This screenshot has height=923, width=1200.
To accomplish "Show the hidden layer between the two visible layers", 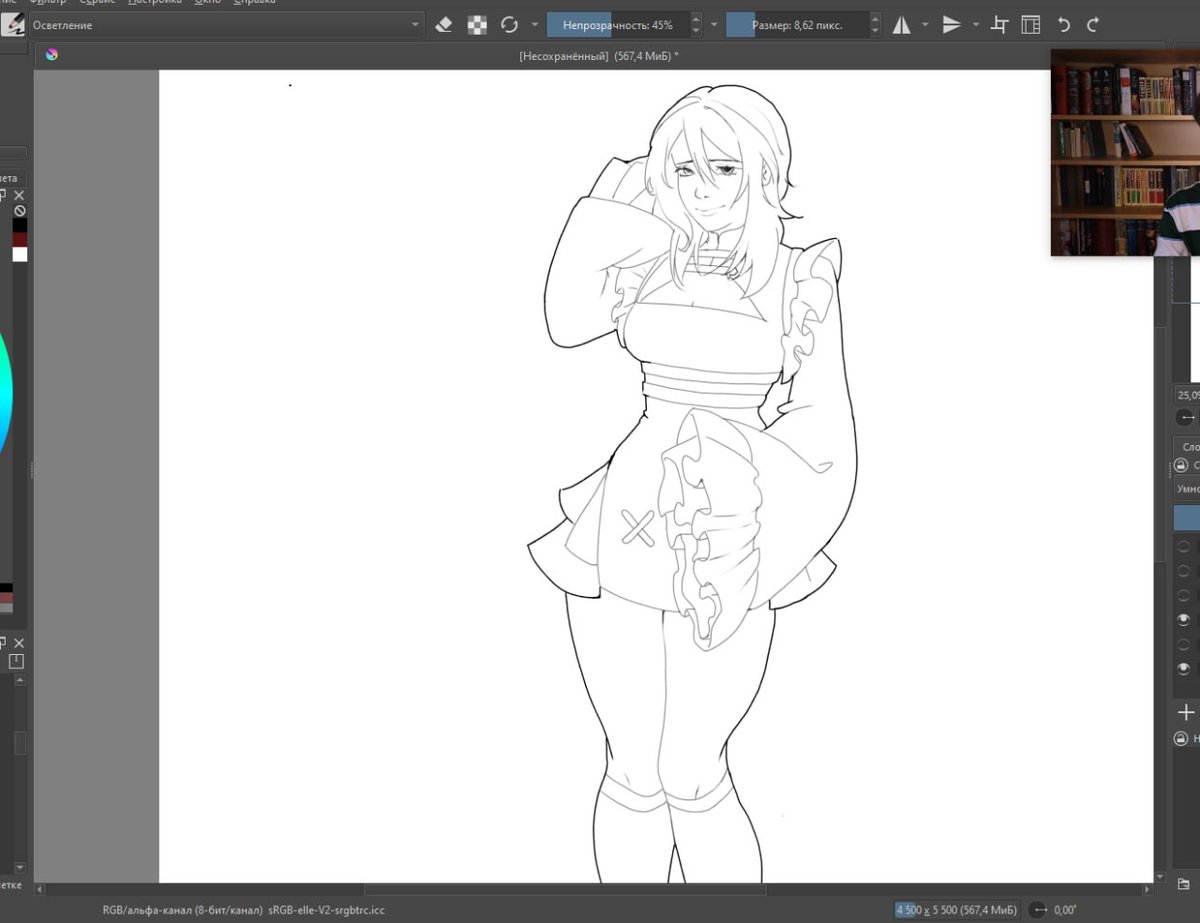I will pyautogui.click(x=1185, y=645).
